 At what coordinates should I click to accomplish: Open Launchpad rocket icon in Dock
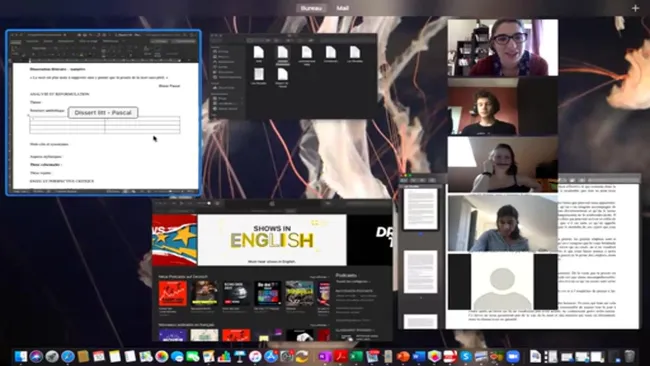(x=52, y=356)
